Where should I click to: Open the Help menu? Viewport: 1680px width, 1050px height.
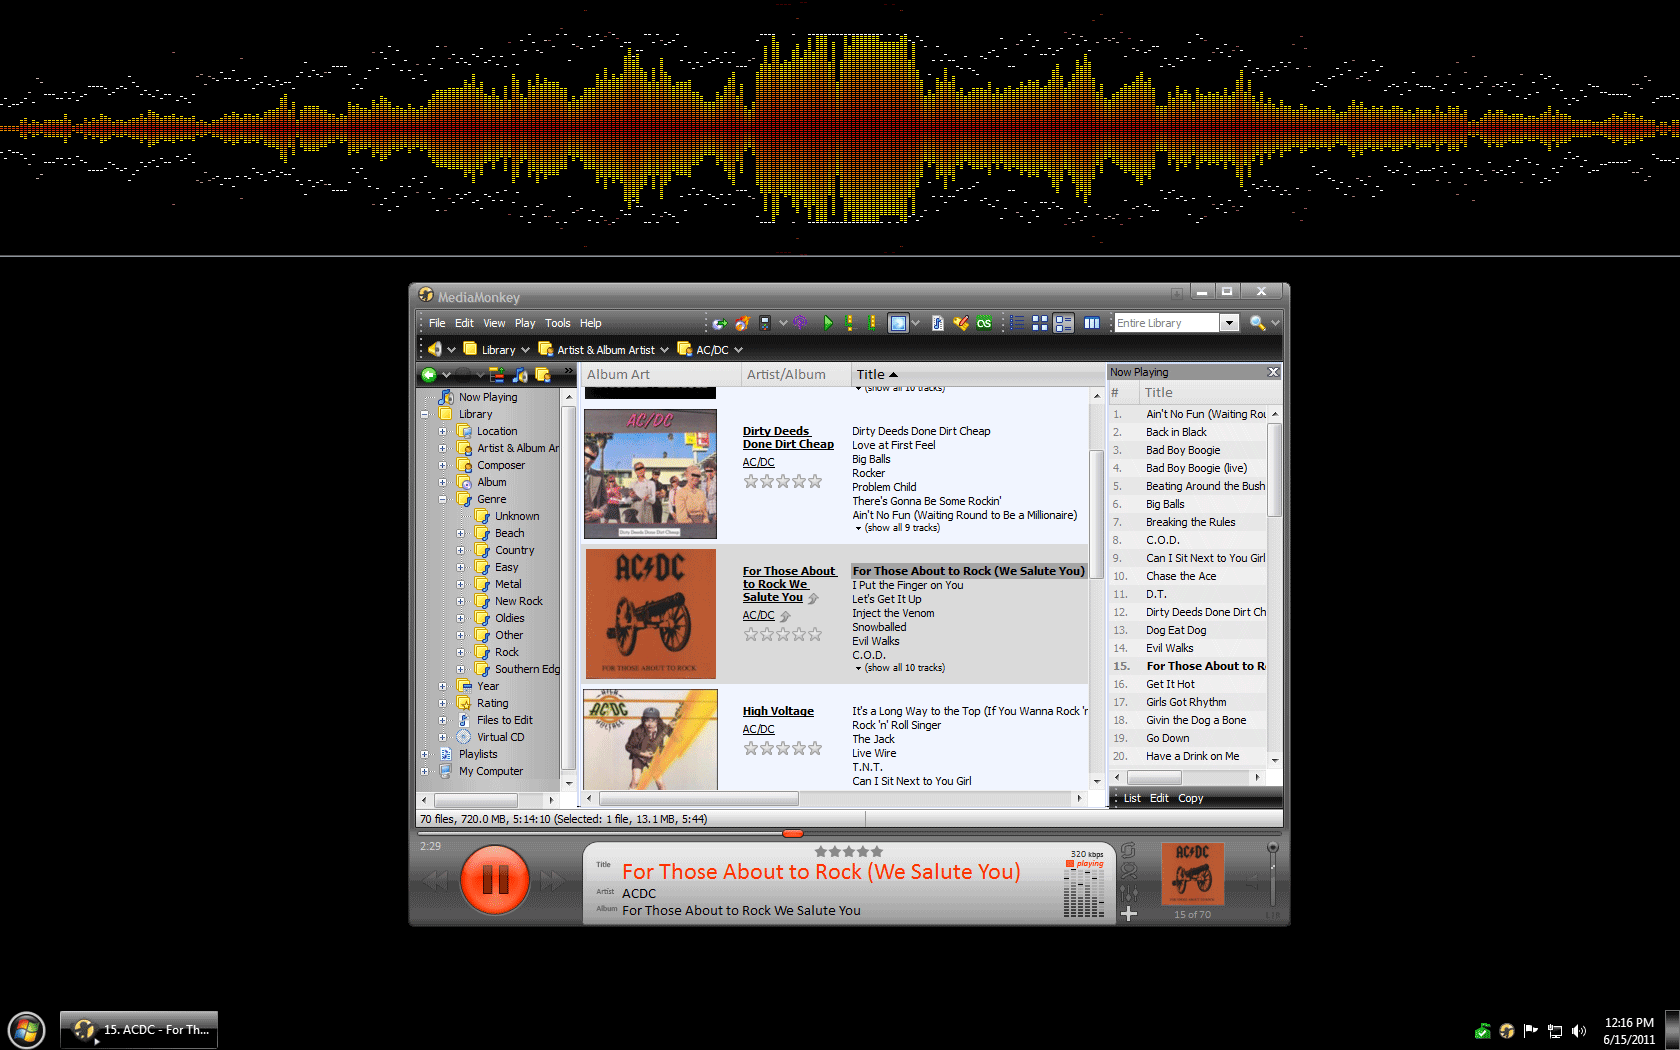pyautogui.click(x=590, y=323)
